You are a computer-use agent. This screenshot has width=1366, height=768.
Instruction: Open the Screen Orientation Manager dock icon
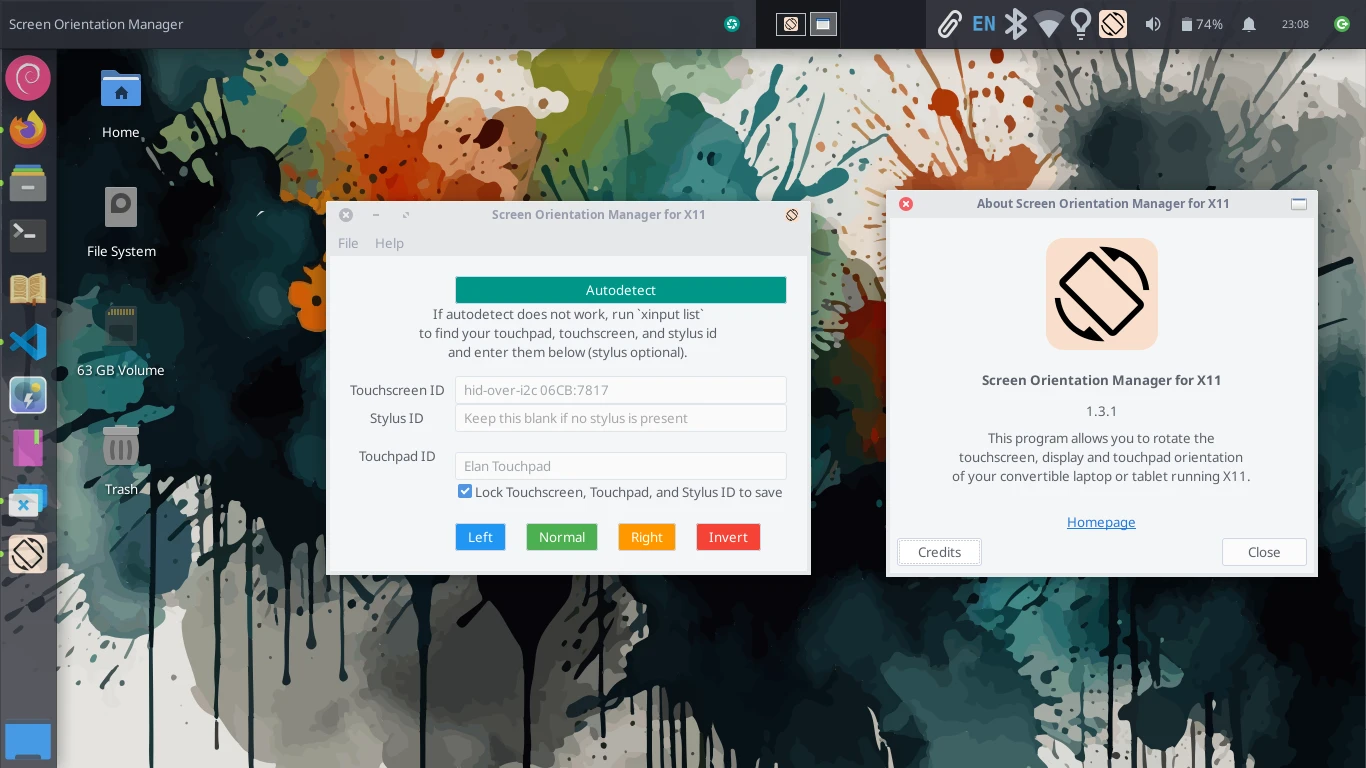(27, 554)
